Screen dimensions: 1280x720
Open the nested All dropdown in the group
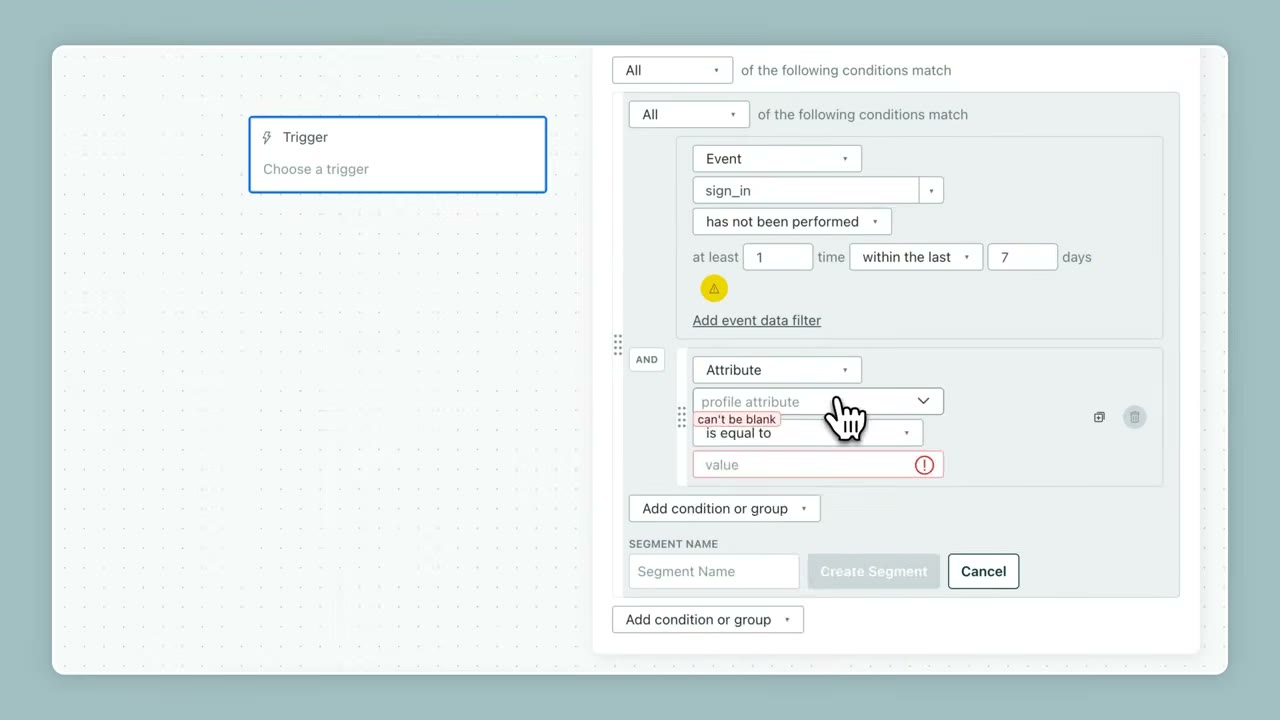pos(689,114)
